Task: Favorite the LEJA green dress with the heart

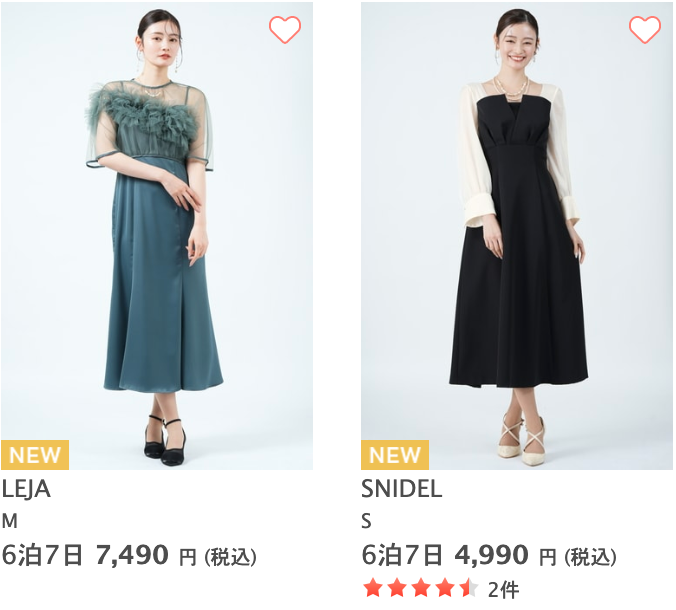Action: click(x=285, y=30)
